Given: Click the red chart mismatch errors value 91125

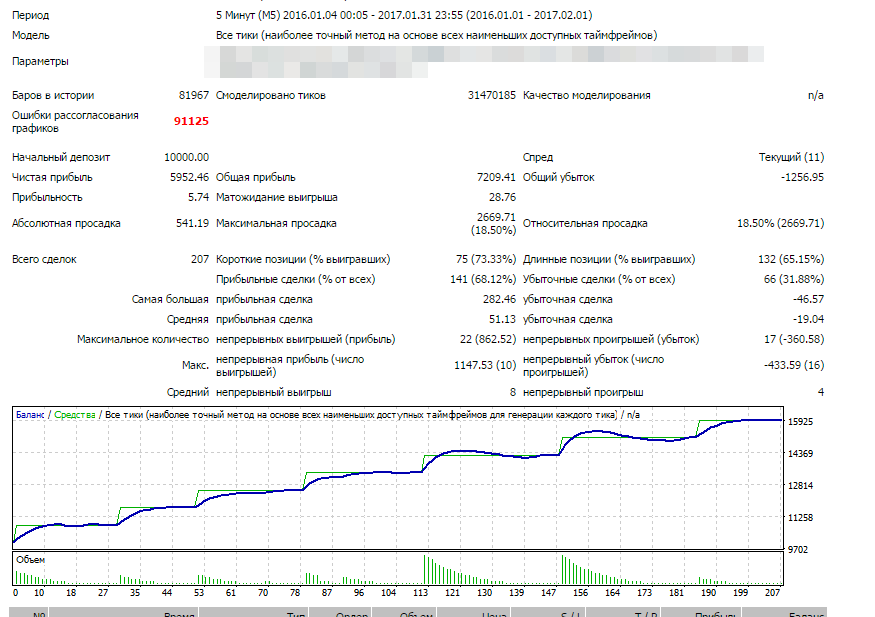Looking at the screenshot, I should (190, 121).
